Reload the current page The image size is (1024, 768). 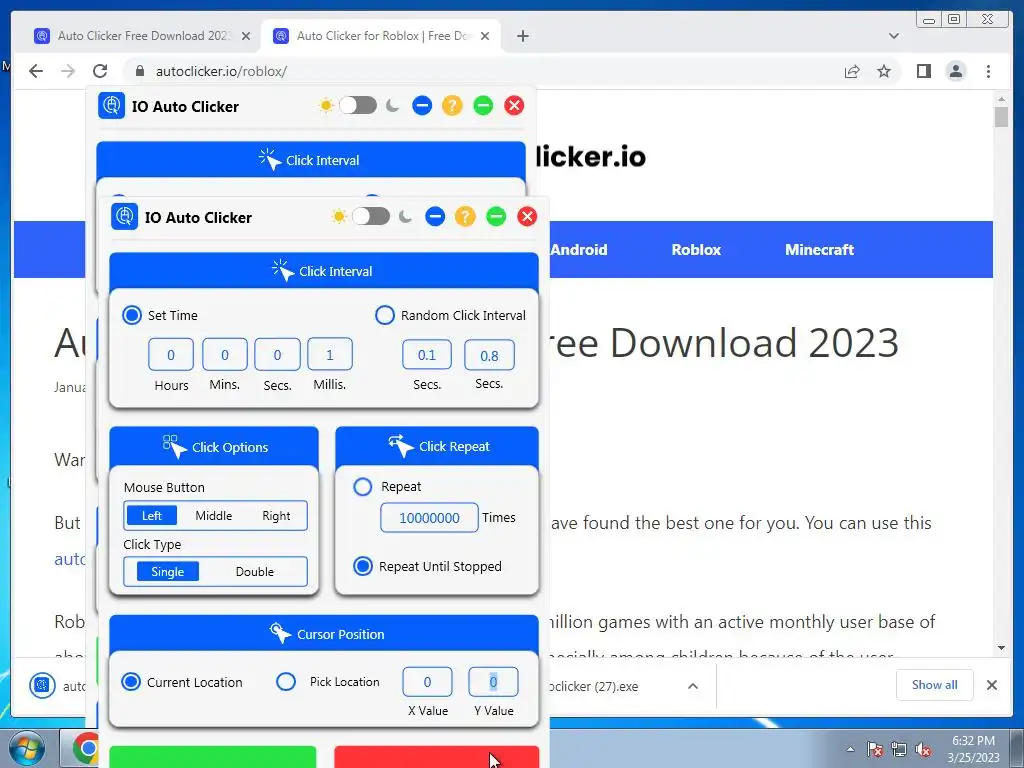100,71
